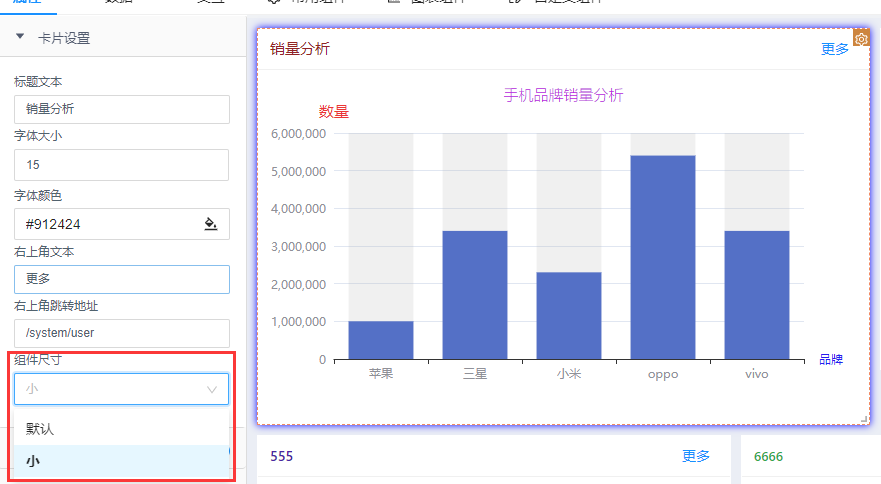Screen dimensions: 881x484
Task: Click the 右上角文本 input containing 更多
Action: tap(122, 279)
